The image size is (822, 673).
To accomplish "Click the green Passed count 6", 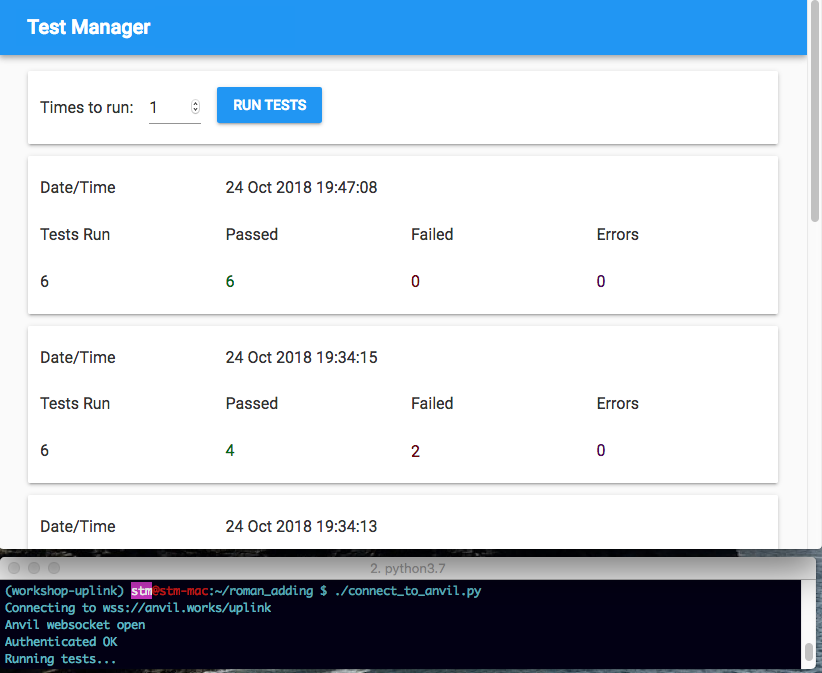I will [x=230, y=282].
